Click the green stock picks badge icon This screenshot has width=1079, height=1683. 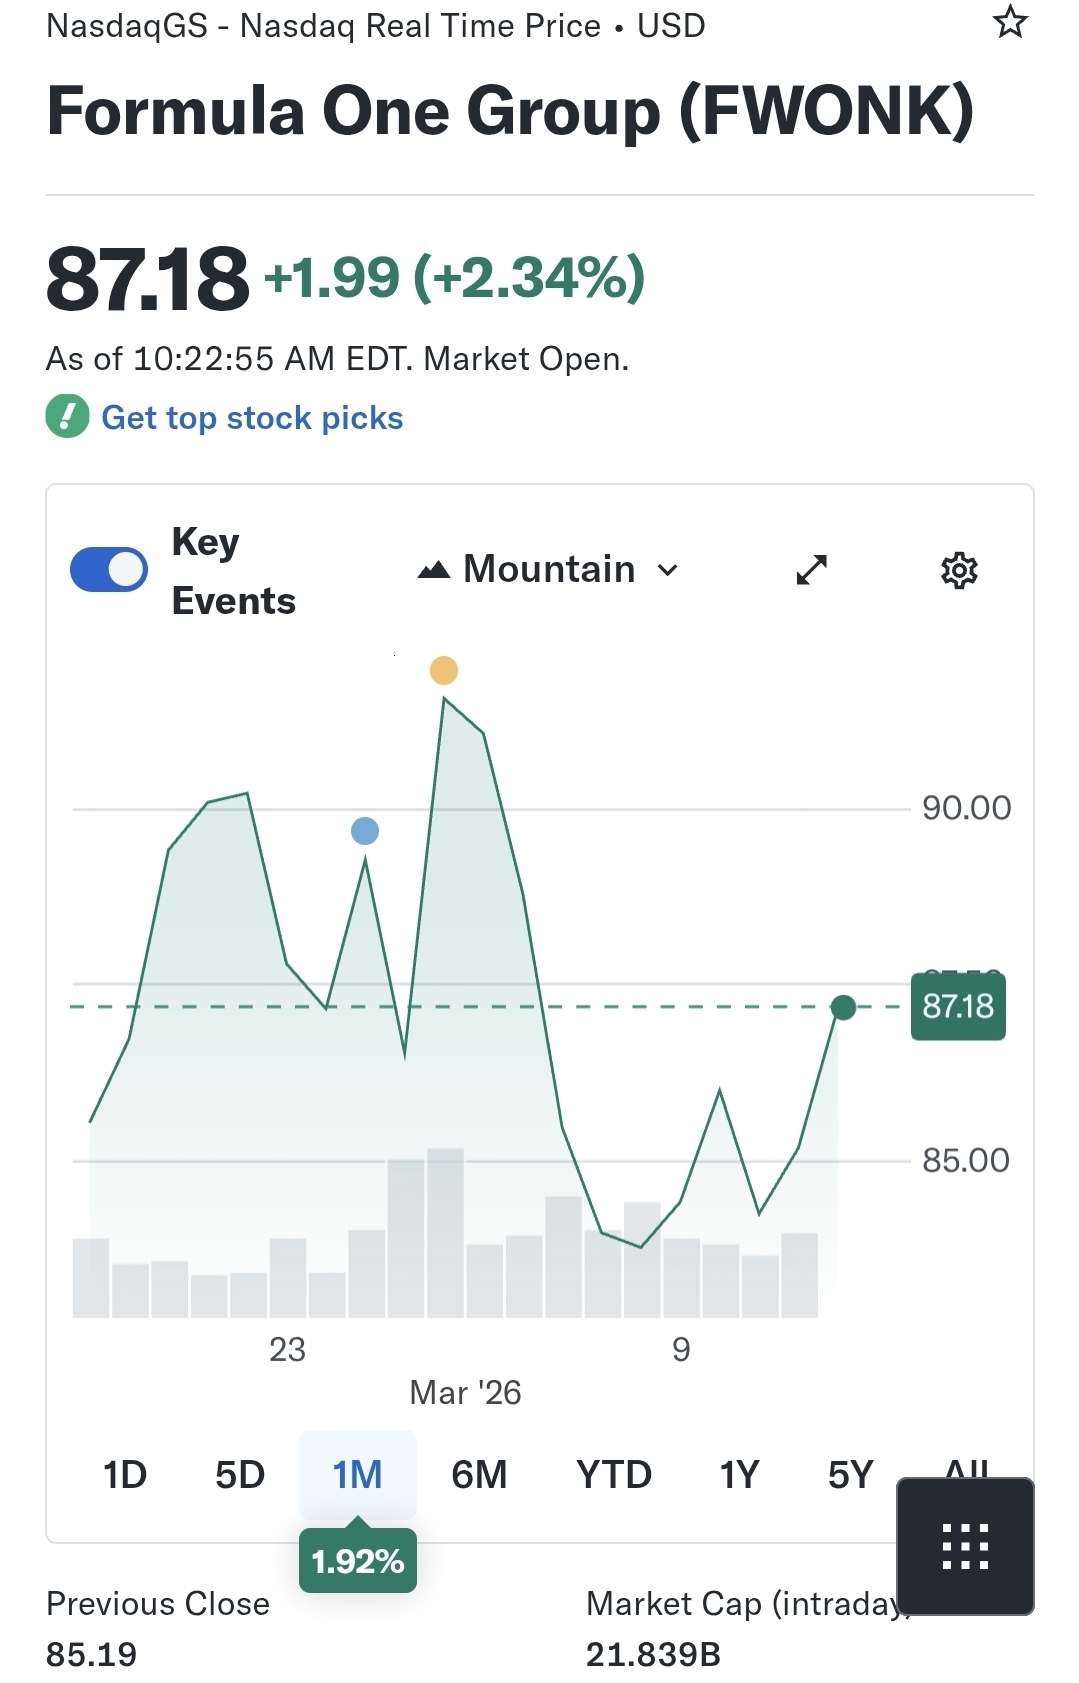(67, 416)
